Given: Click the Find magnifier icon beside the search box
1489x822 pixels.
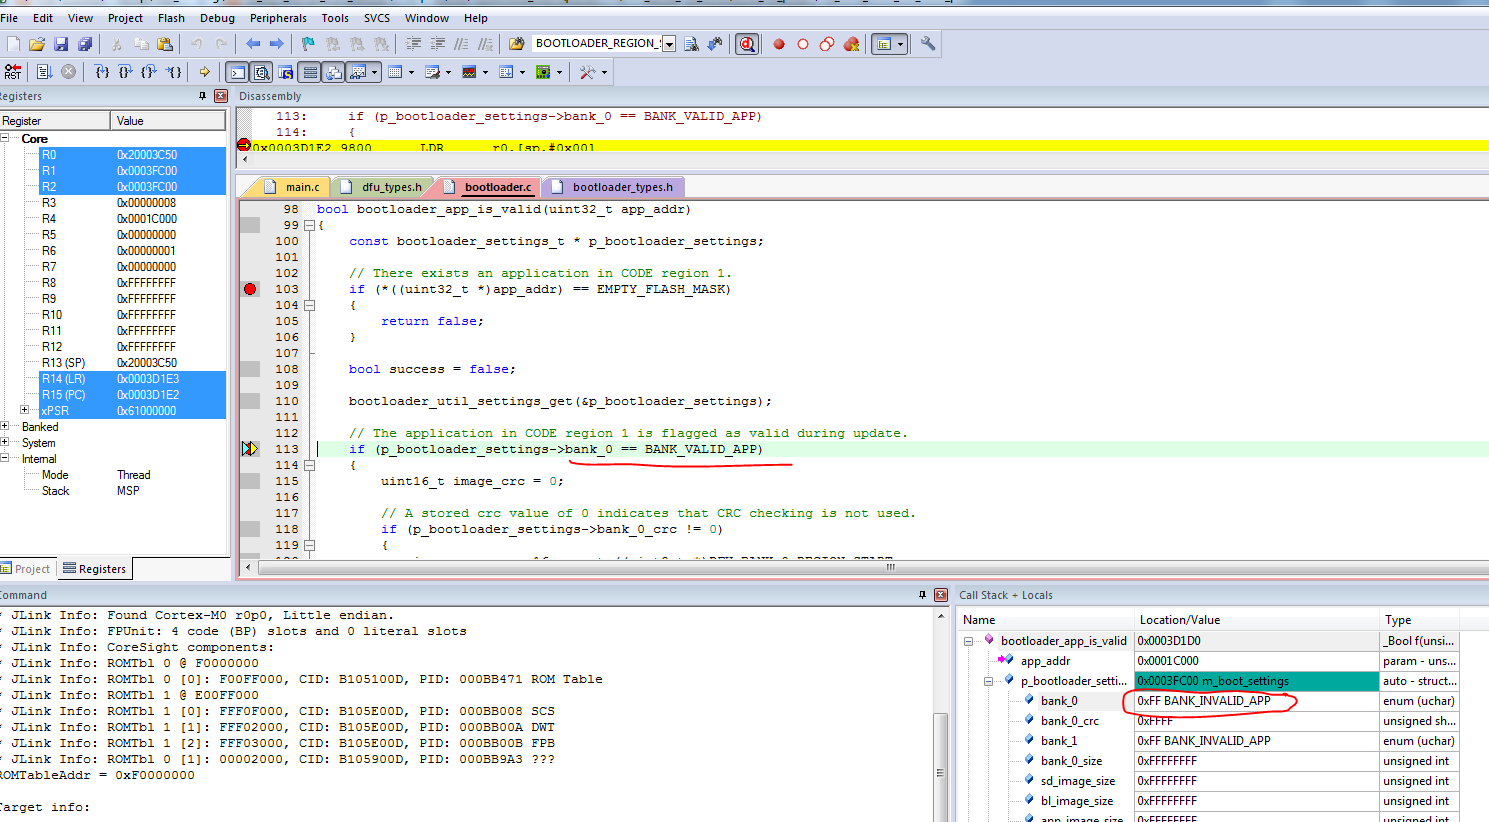Looking at the screenshot, I should coord(691,44).
